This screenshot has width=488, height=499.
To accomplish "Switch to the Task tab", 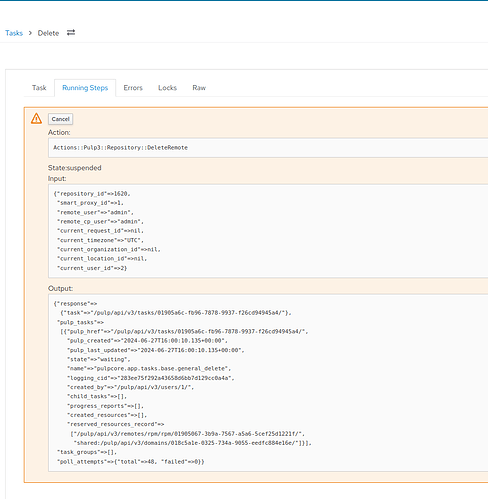I will point(39,88).
